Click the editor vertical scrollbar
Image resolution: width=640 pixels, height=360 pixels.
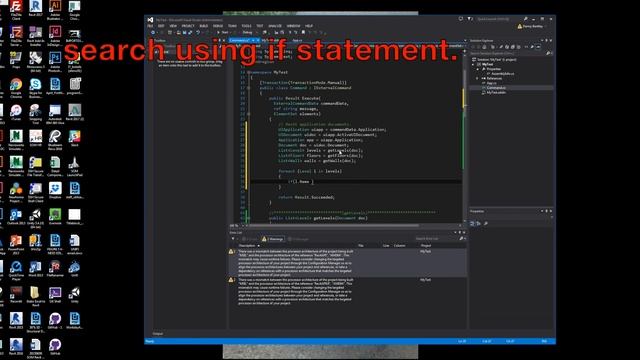point(464,135)
